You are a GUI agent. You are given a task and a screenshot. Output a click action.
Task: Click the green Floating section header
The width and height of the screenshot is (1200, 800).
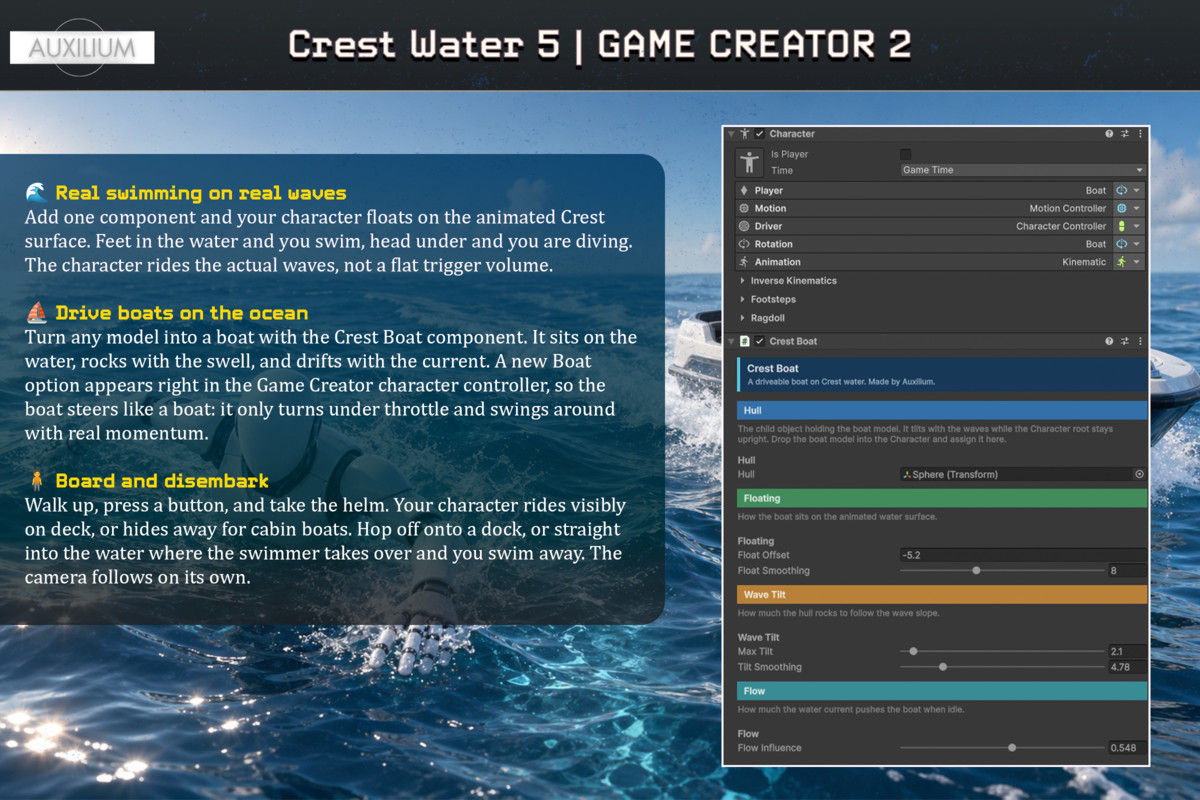(942, 498)
